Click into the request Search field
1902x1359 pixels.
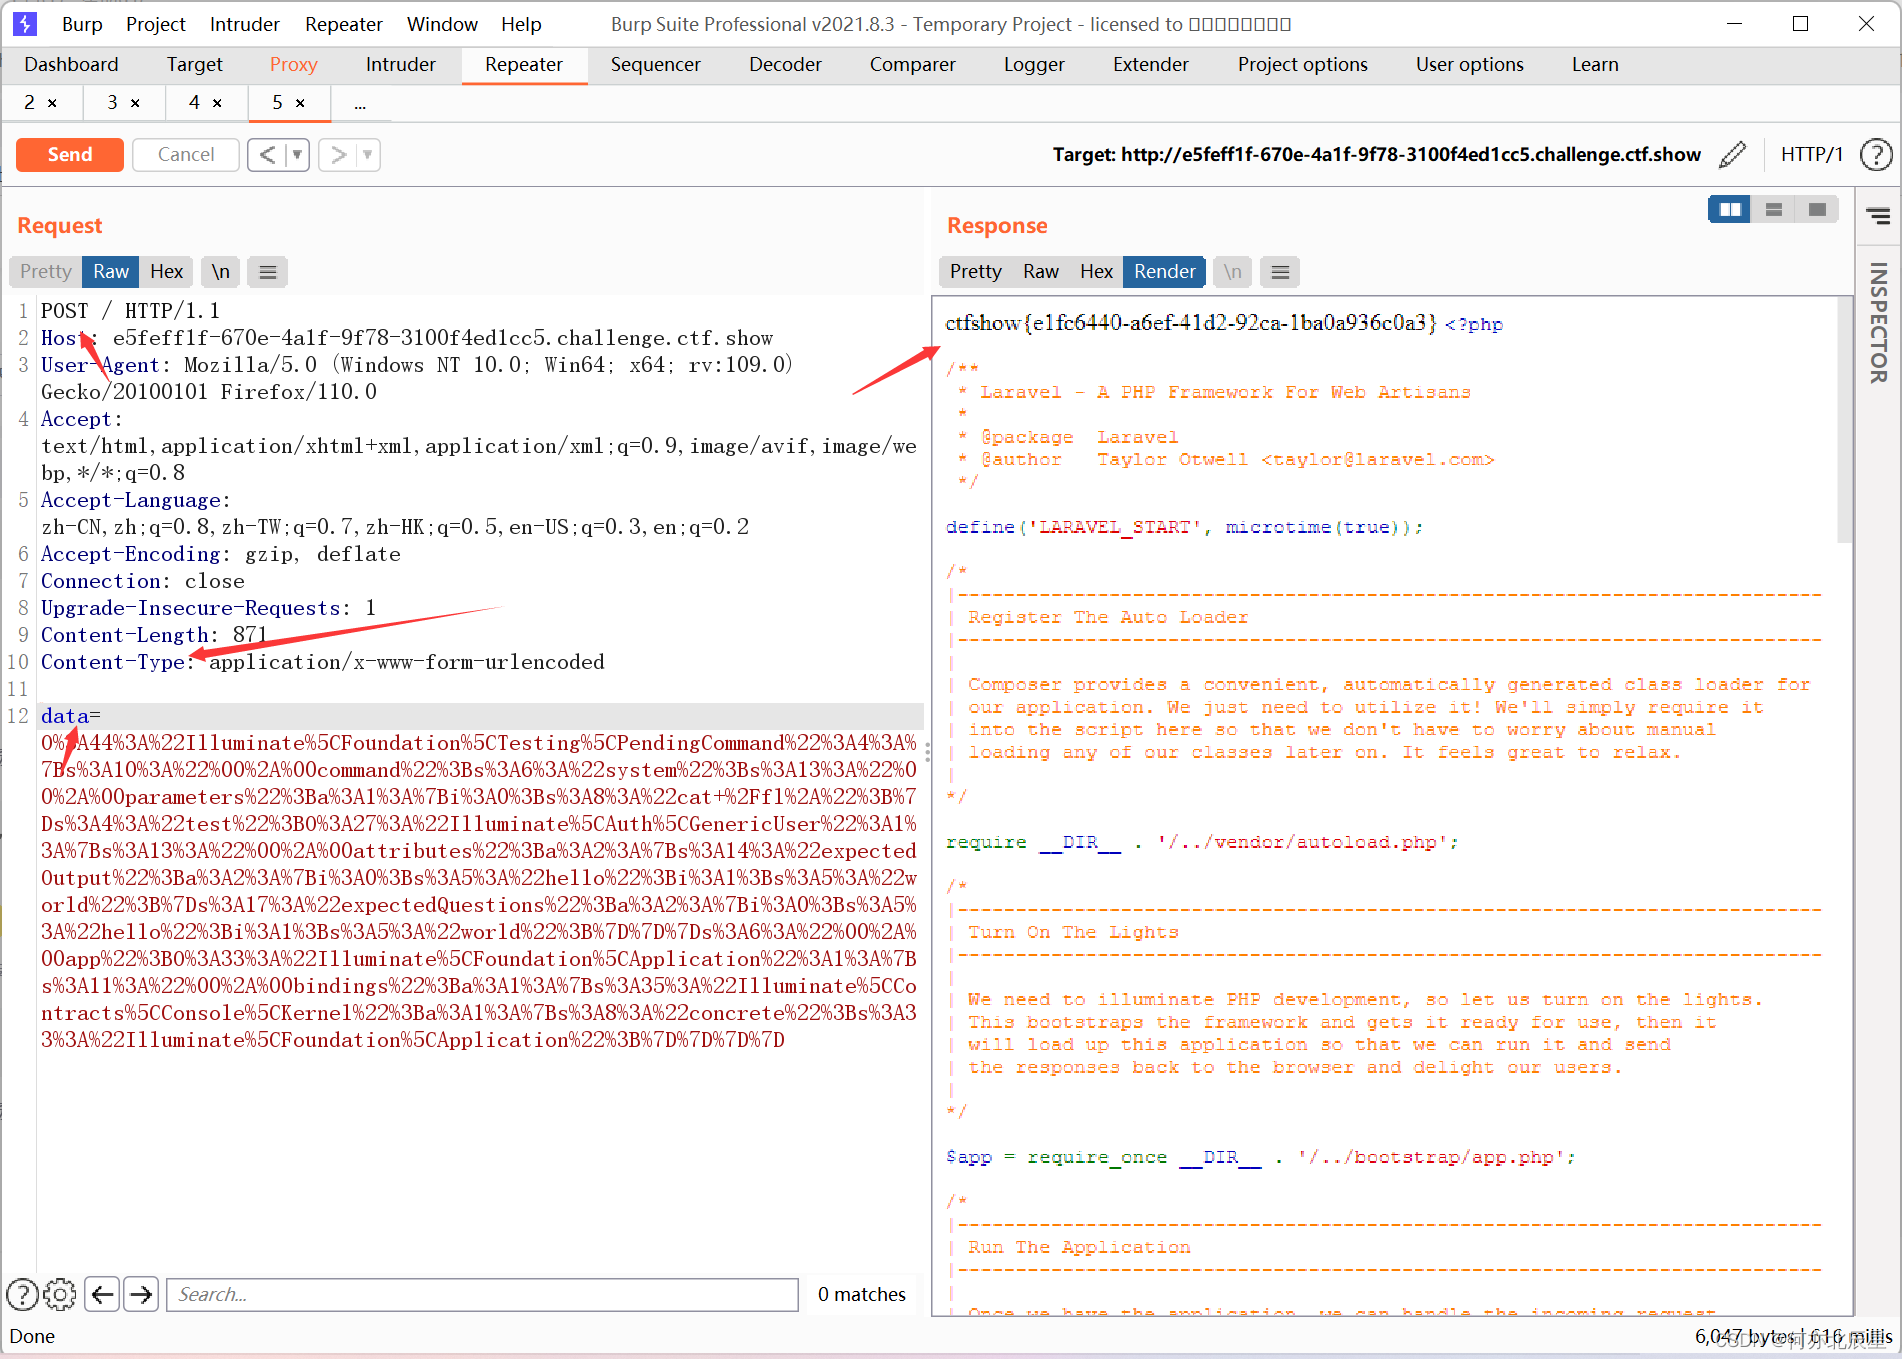point(482,1294)
